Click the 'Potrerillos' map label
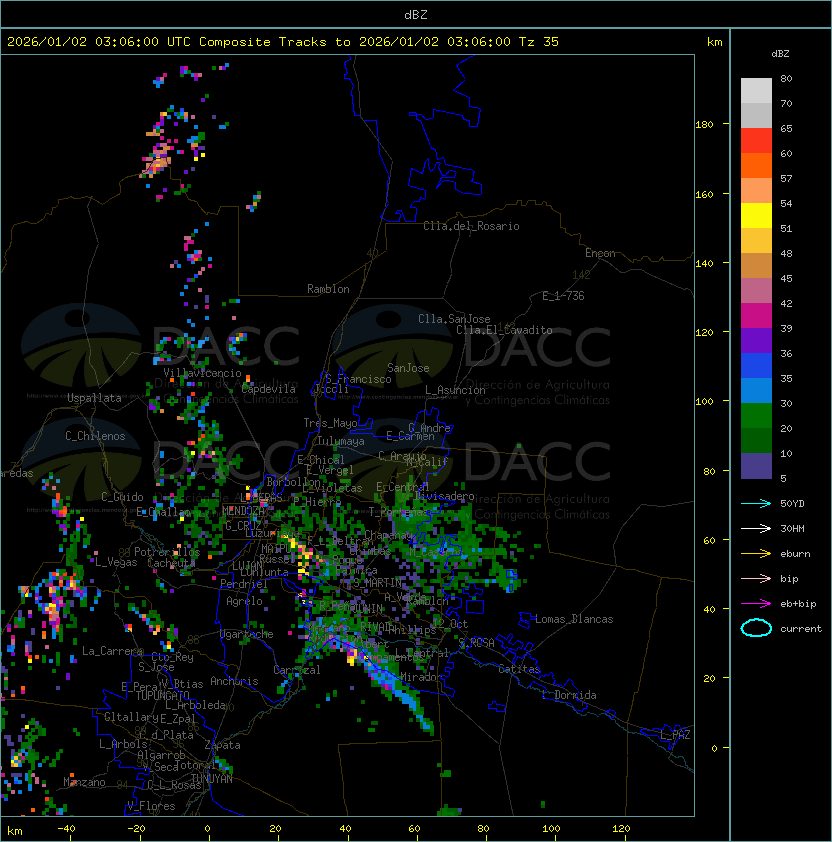832x842 pixels. pos(167,552)
